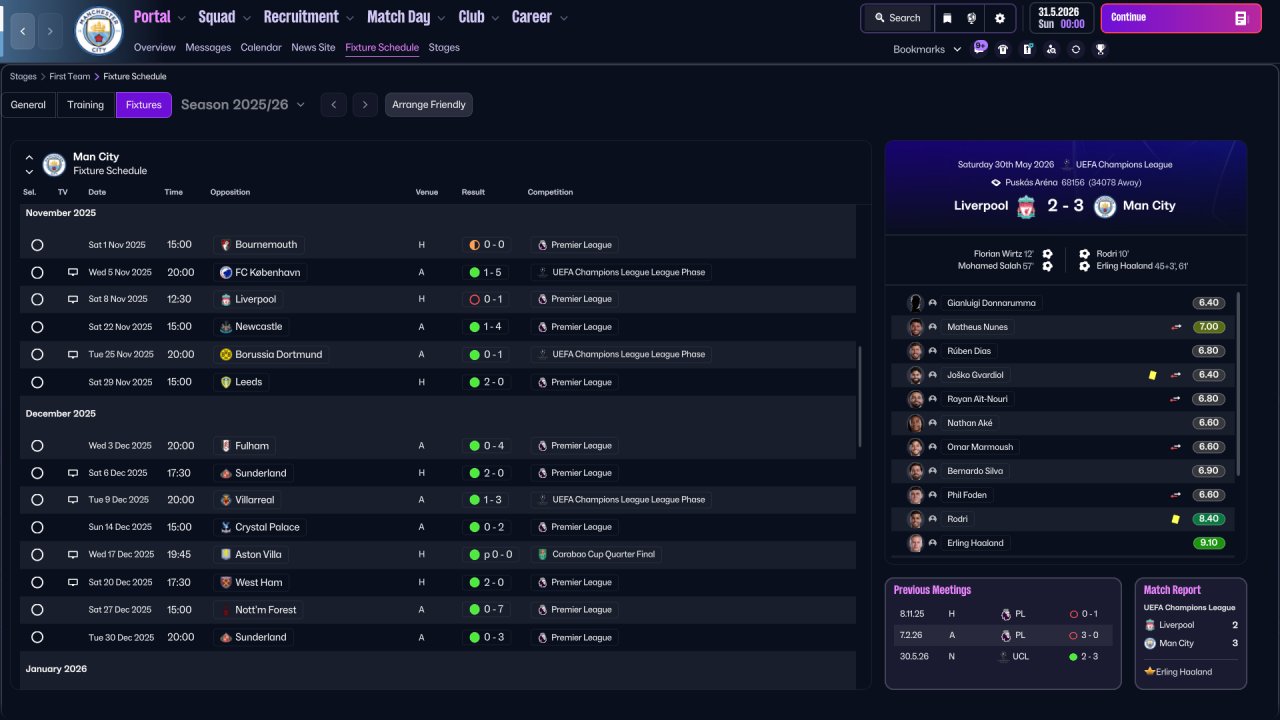This screenshot has height=720, width=1280.
Task: Click the date and time display 31.5.2026
Action: [1061, 18]
